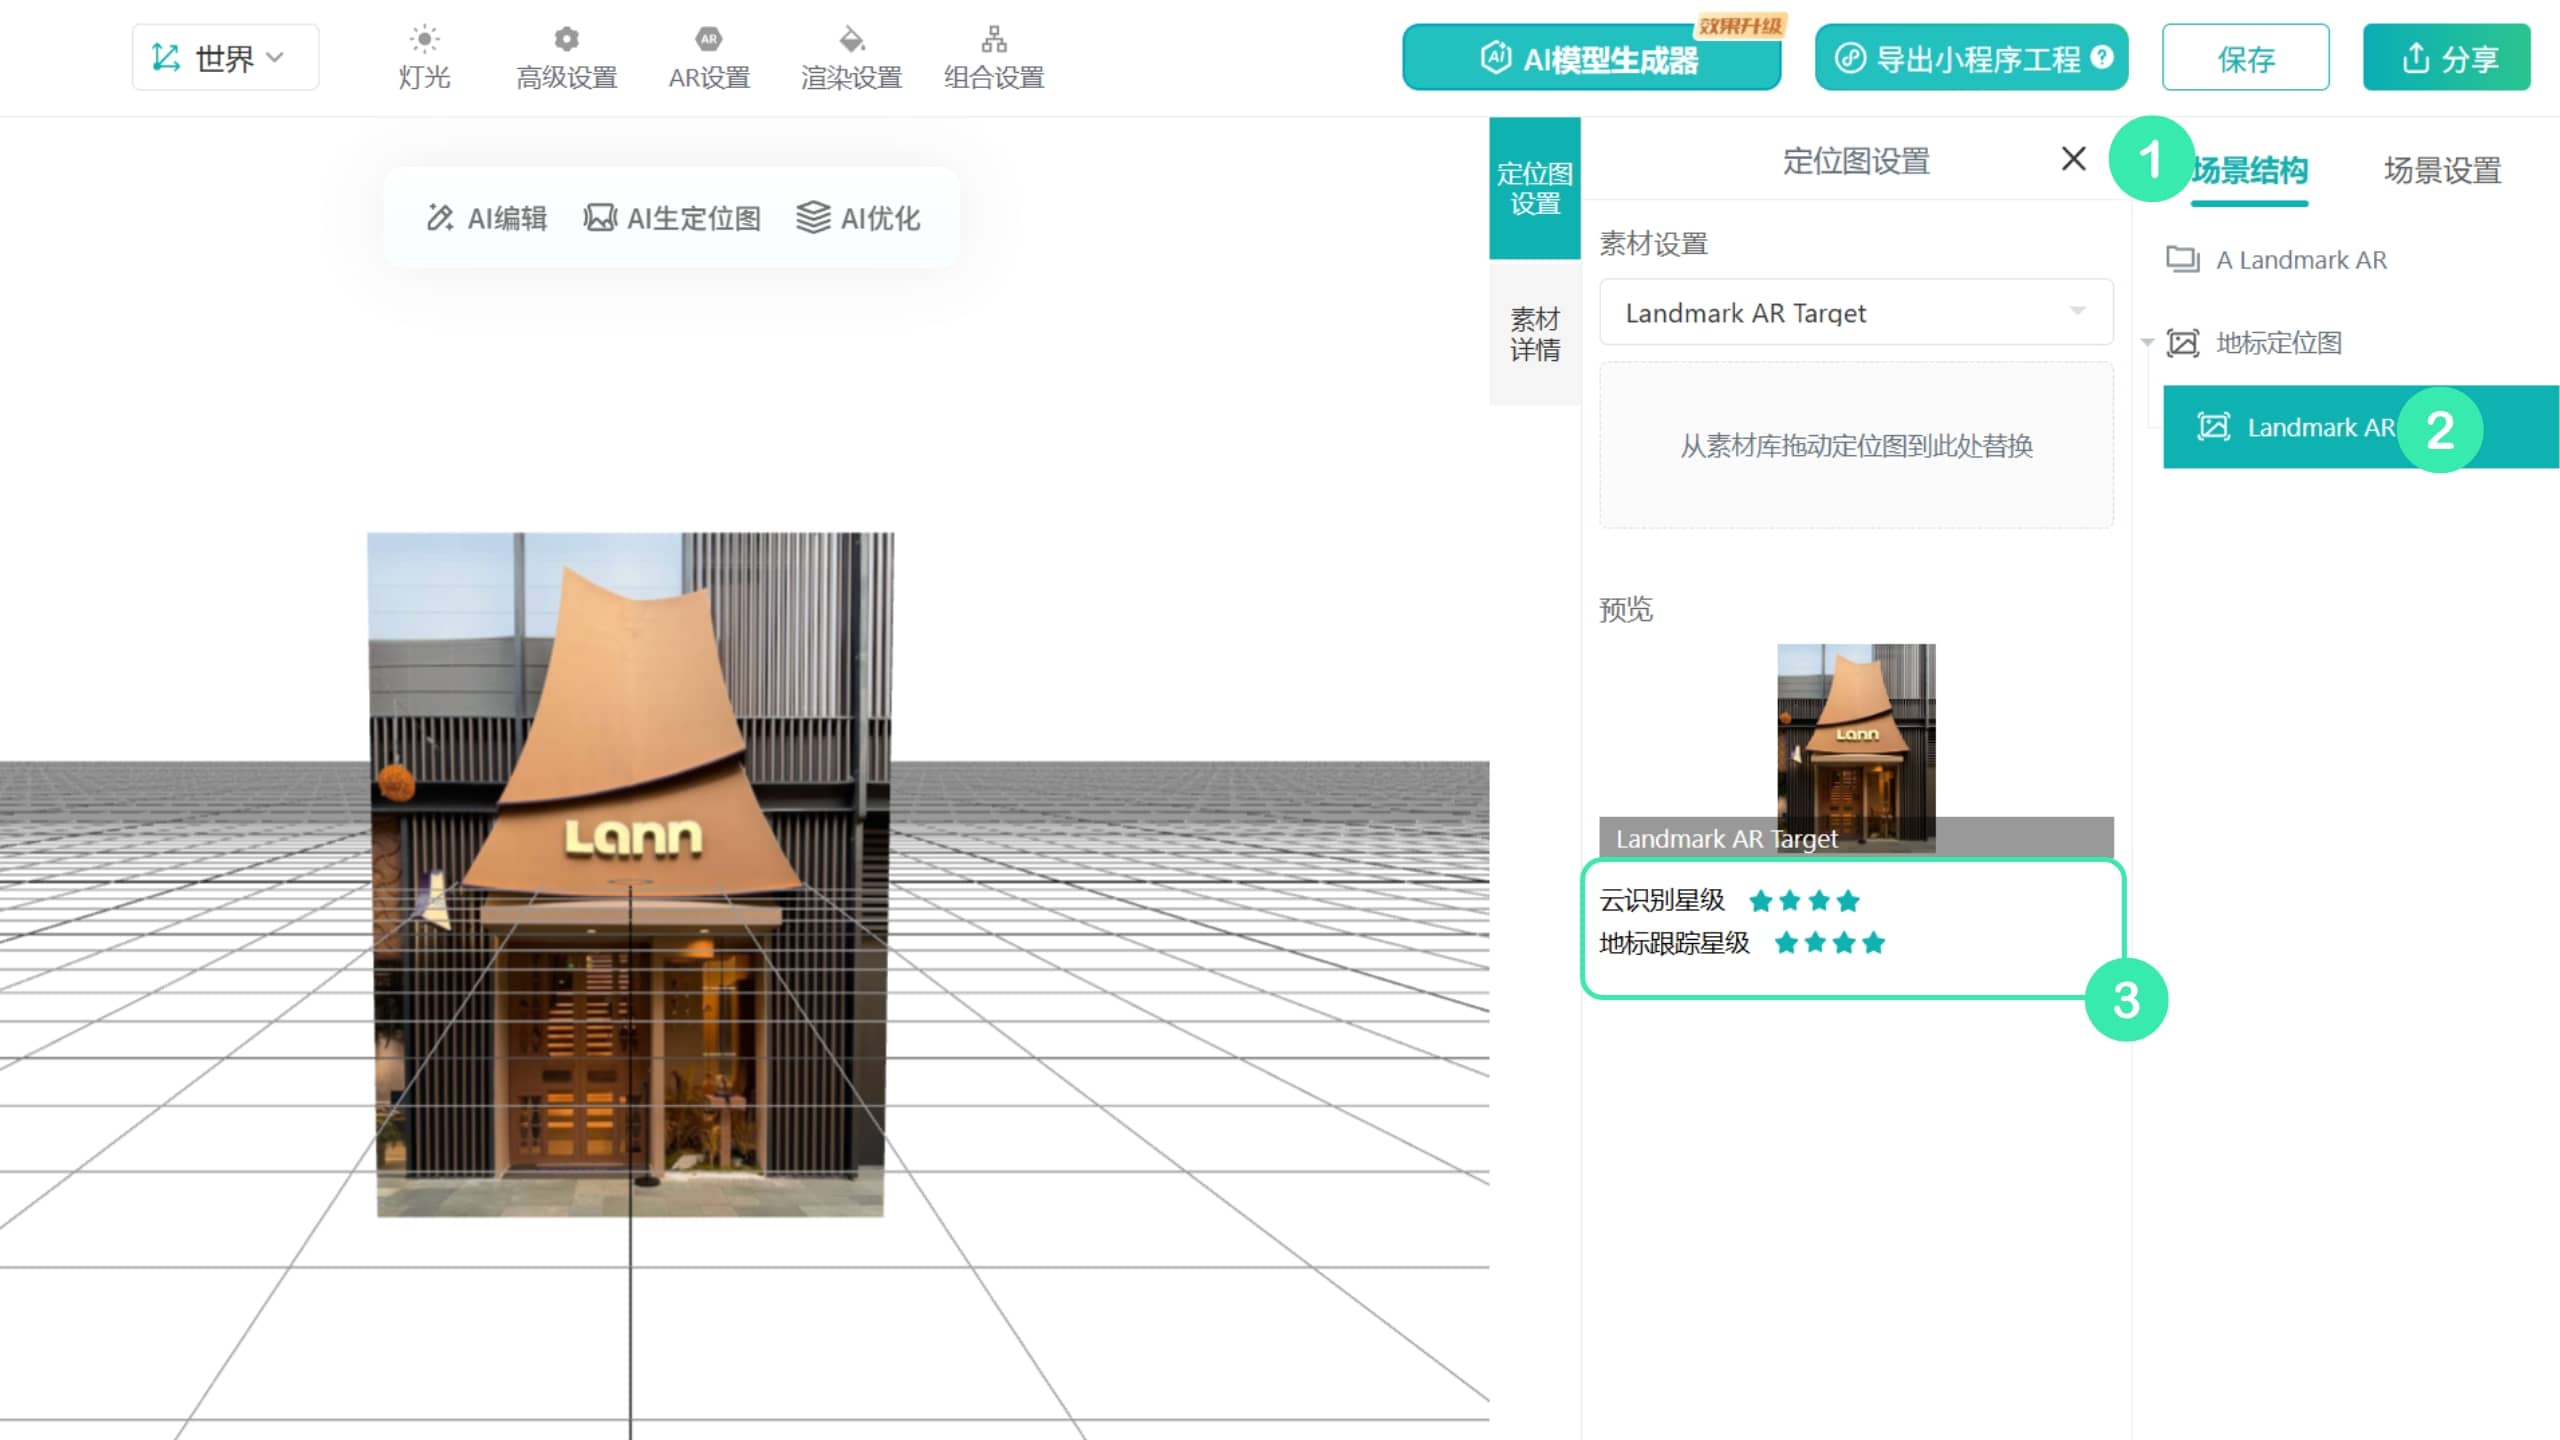Click the 从素材库拖动定位图到此处替换 drop area
The height and width of the screenshot is (1440, 2560).
1856,445
